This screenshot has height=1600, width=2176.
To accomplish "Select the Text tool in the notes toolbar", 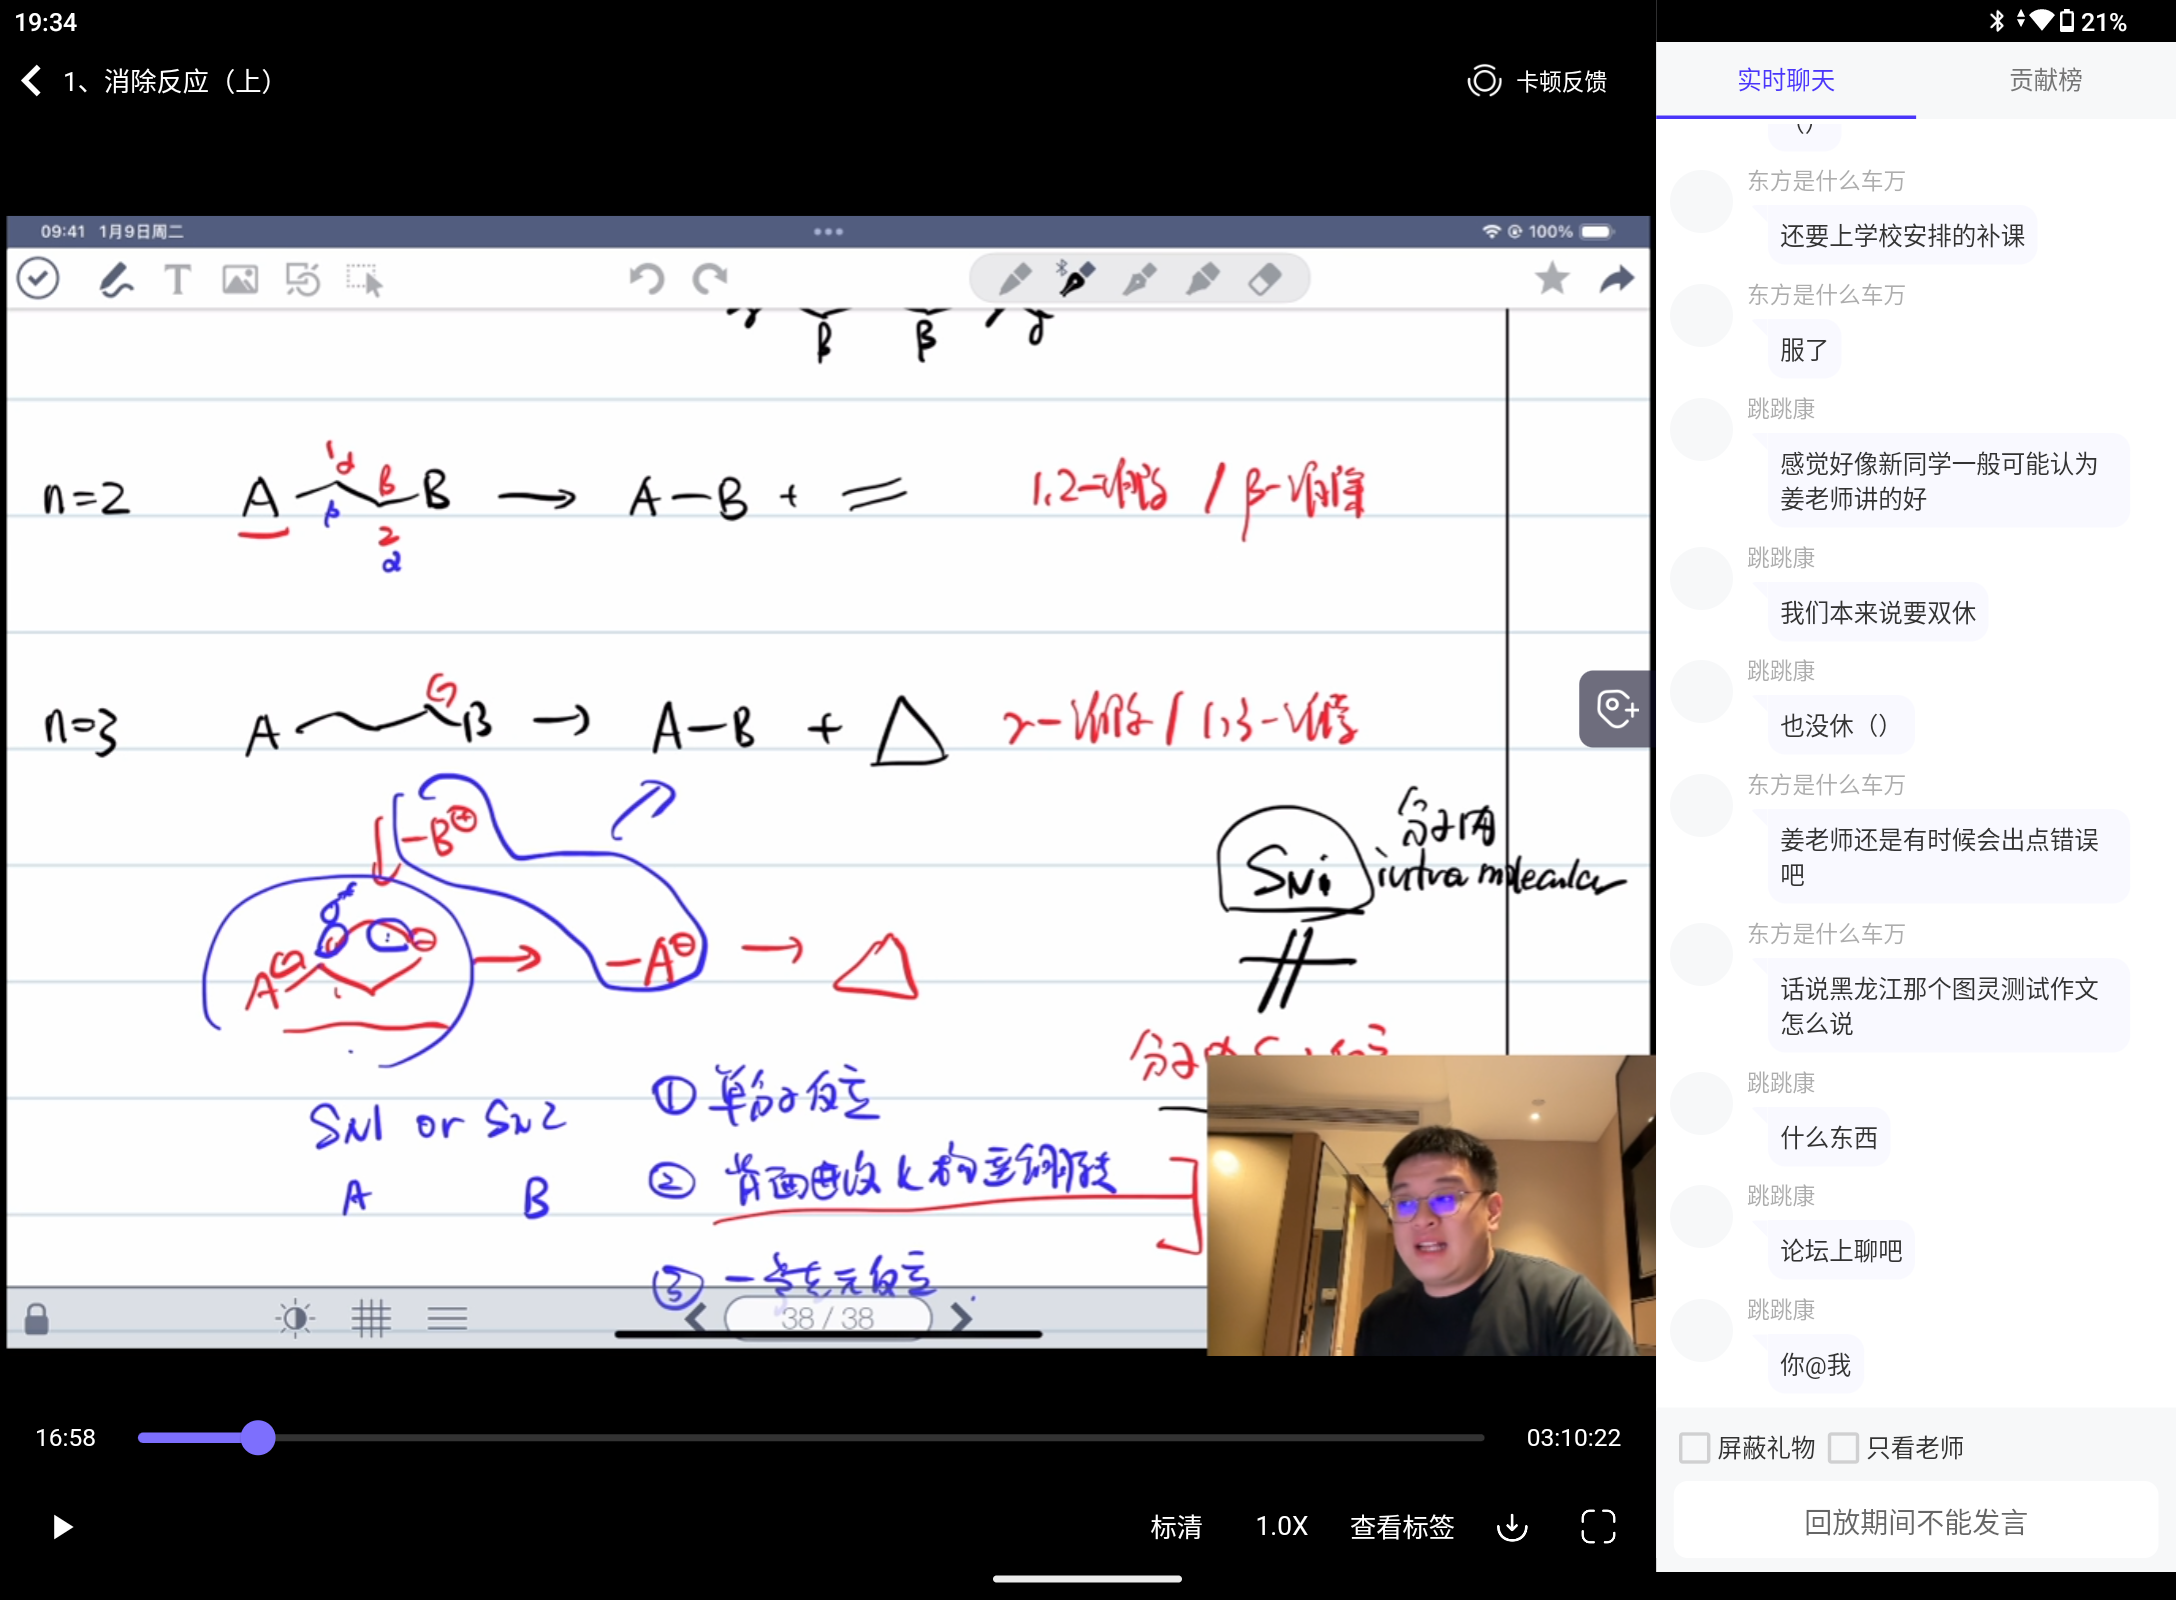I will (x=177, y=280).
